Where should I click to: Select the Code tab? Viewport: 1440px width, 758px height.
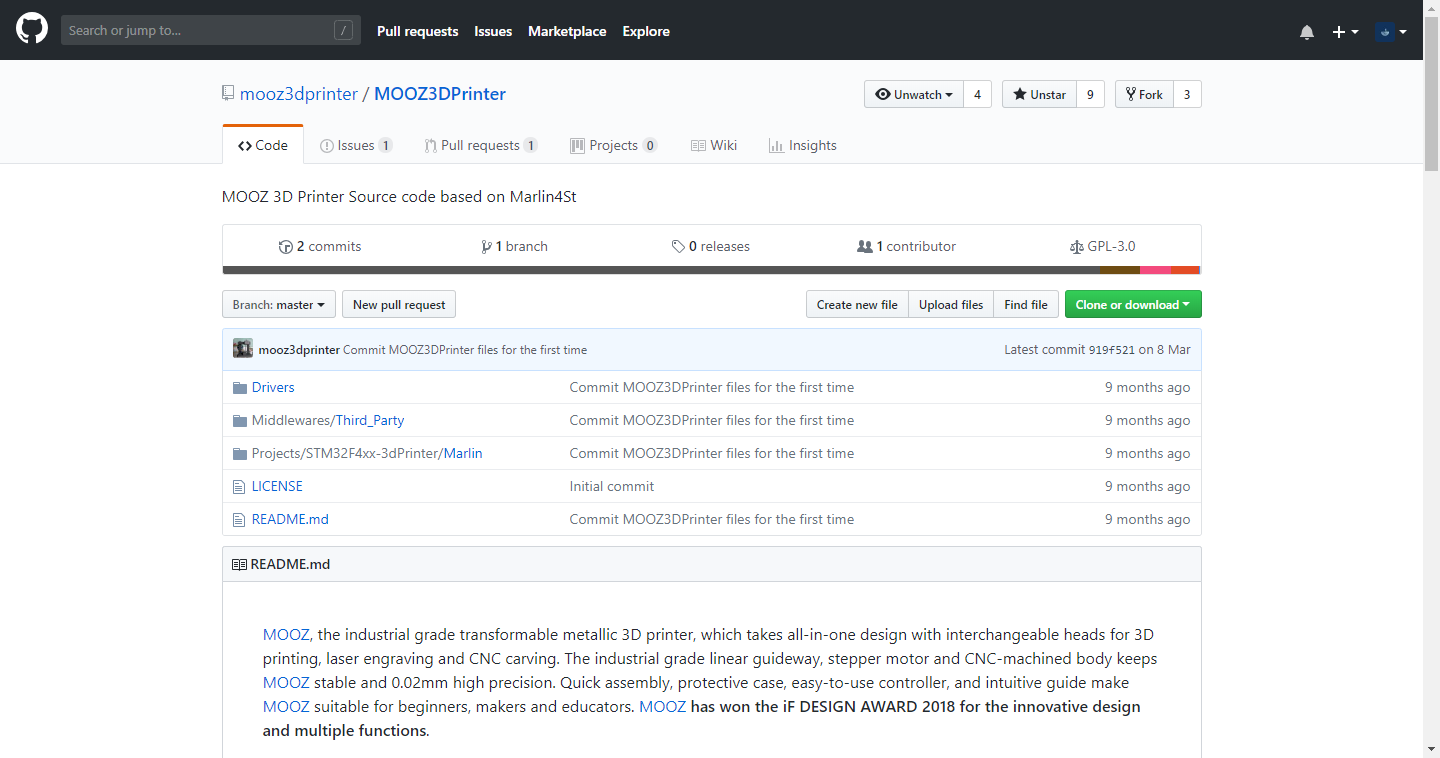pyautogui.click(x=263, y=145)
